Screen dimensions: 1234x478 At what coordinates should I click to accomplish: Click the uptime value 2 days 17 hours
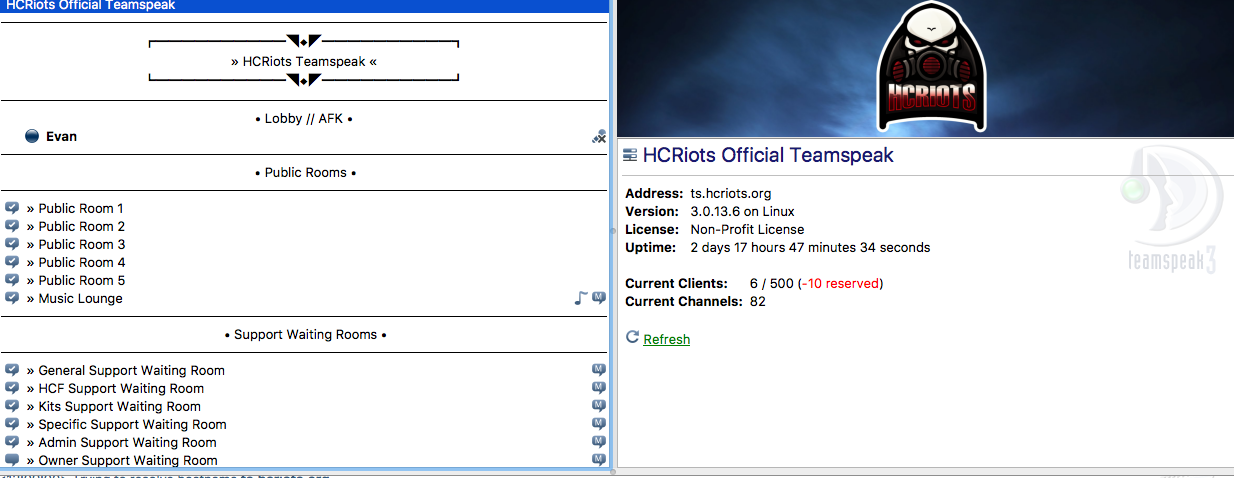[810, 247]
